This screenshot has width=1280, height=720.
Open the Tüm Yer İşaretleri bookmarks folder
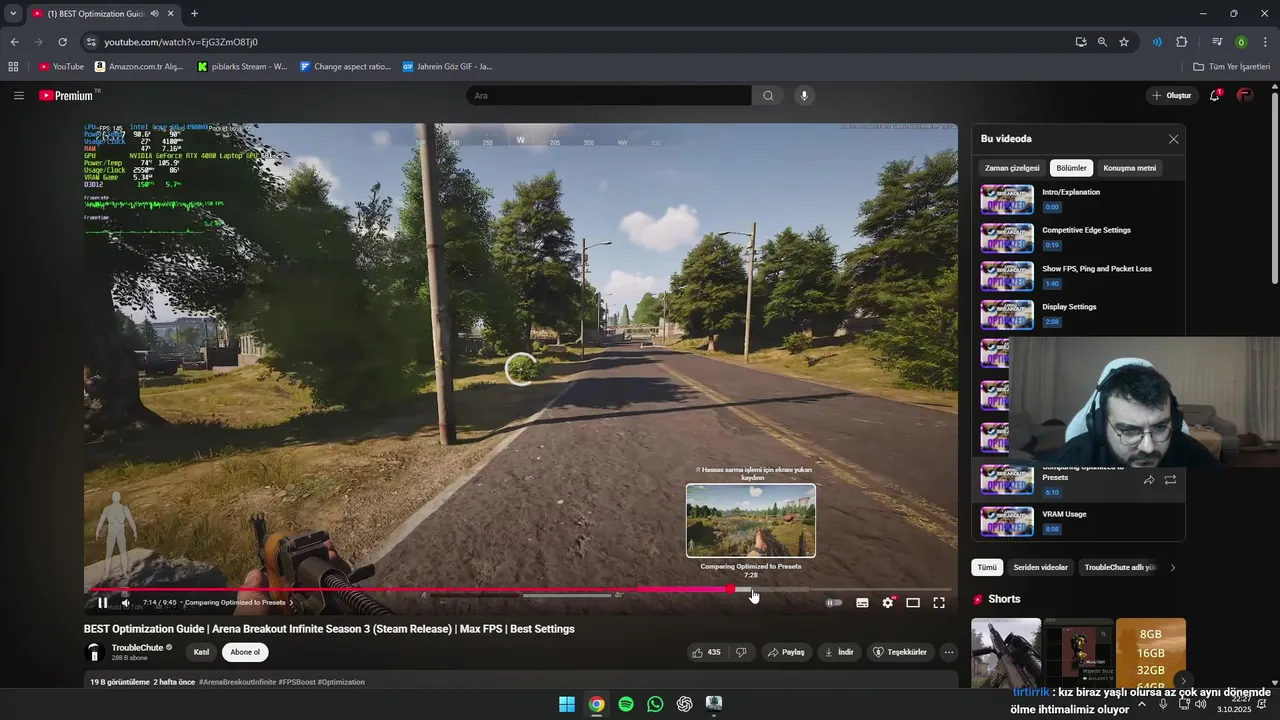pos(1232,67)
